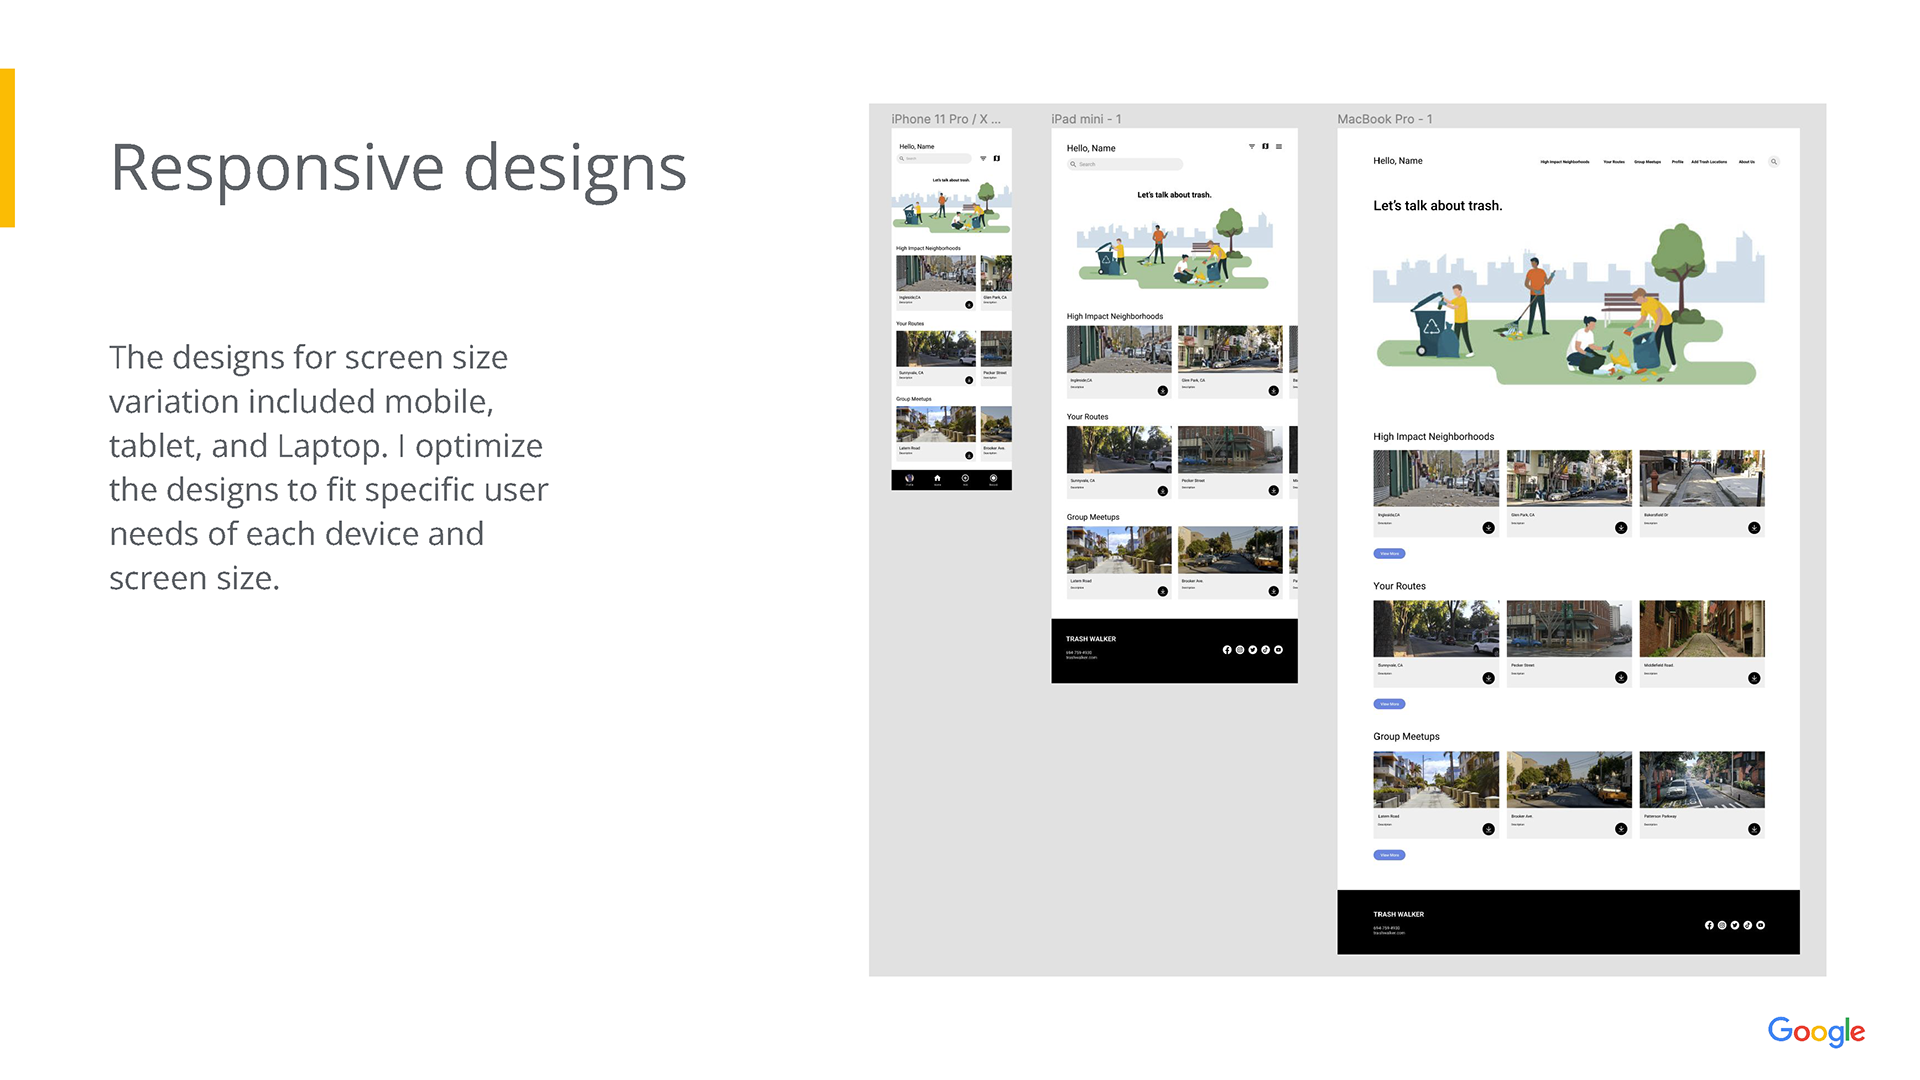
Task: Click the search icon in MacBook Pro navbar
Action: coord(1774,161)
